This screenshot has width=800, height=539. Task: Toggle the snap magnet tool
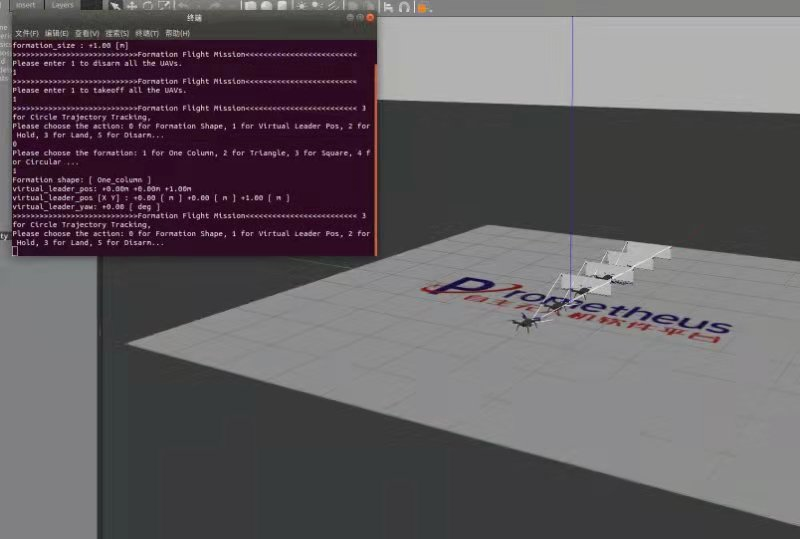tap(404, 7)
